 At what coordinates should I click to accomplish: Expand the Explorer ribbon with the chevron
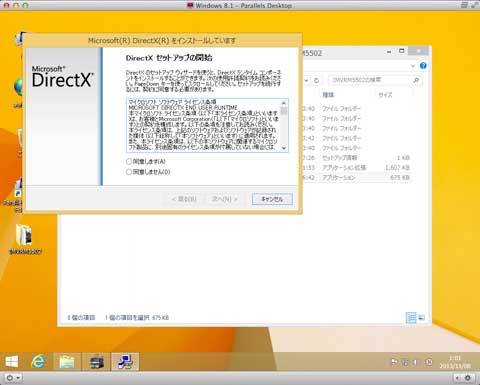pos(413,66)
